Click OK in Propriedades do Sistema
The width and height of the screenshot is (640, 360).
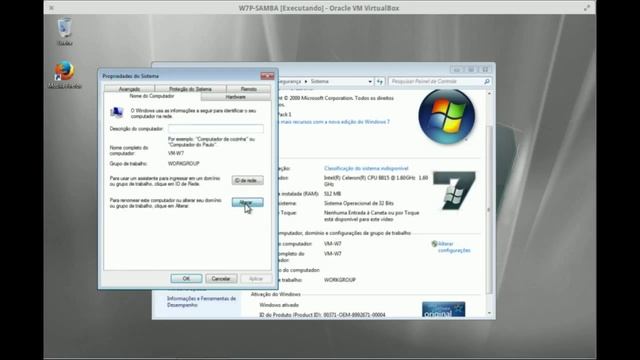click(186, 278)
